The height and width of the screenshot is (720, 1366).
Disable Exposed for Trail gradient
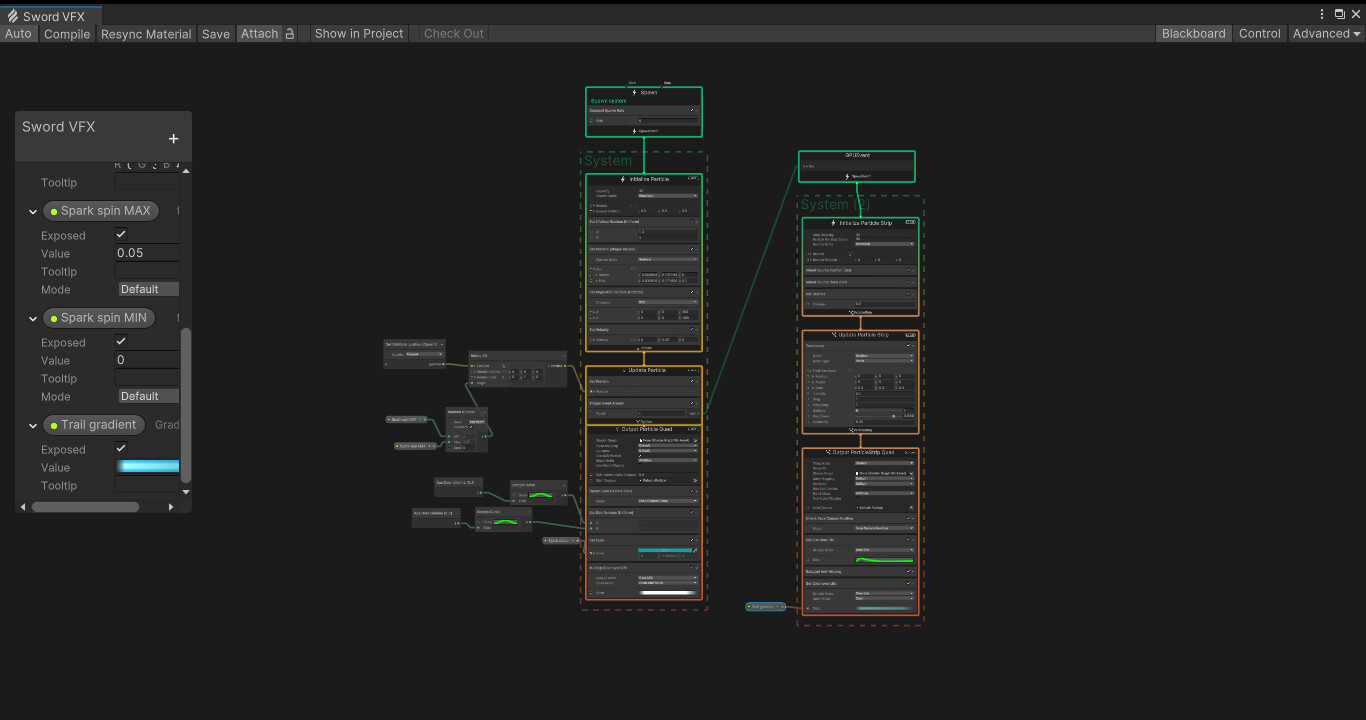tap(121, 449)
